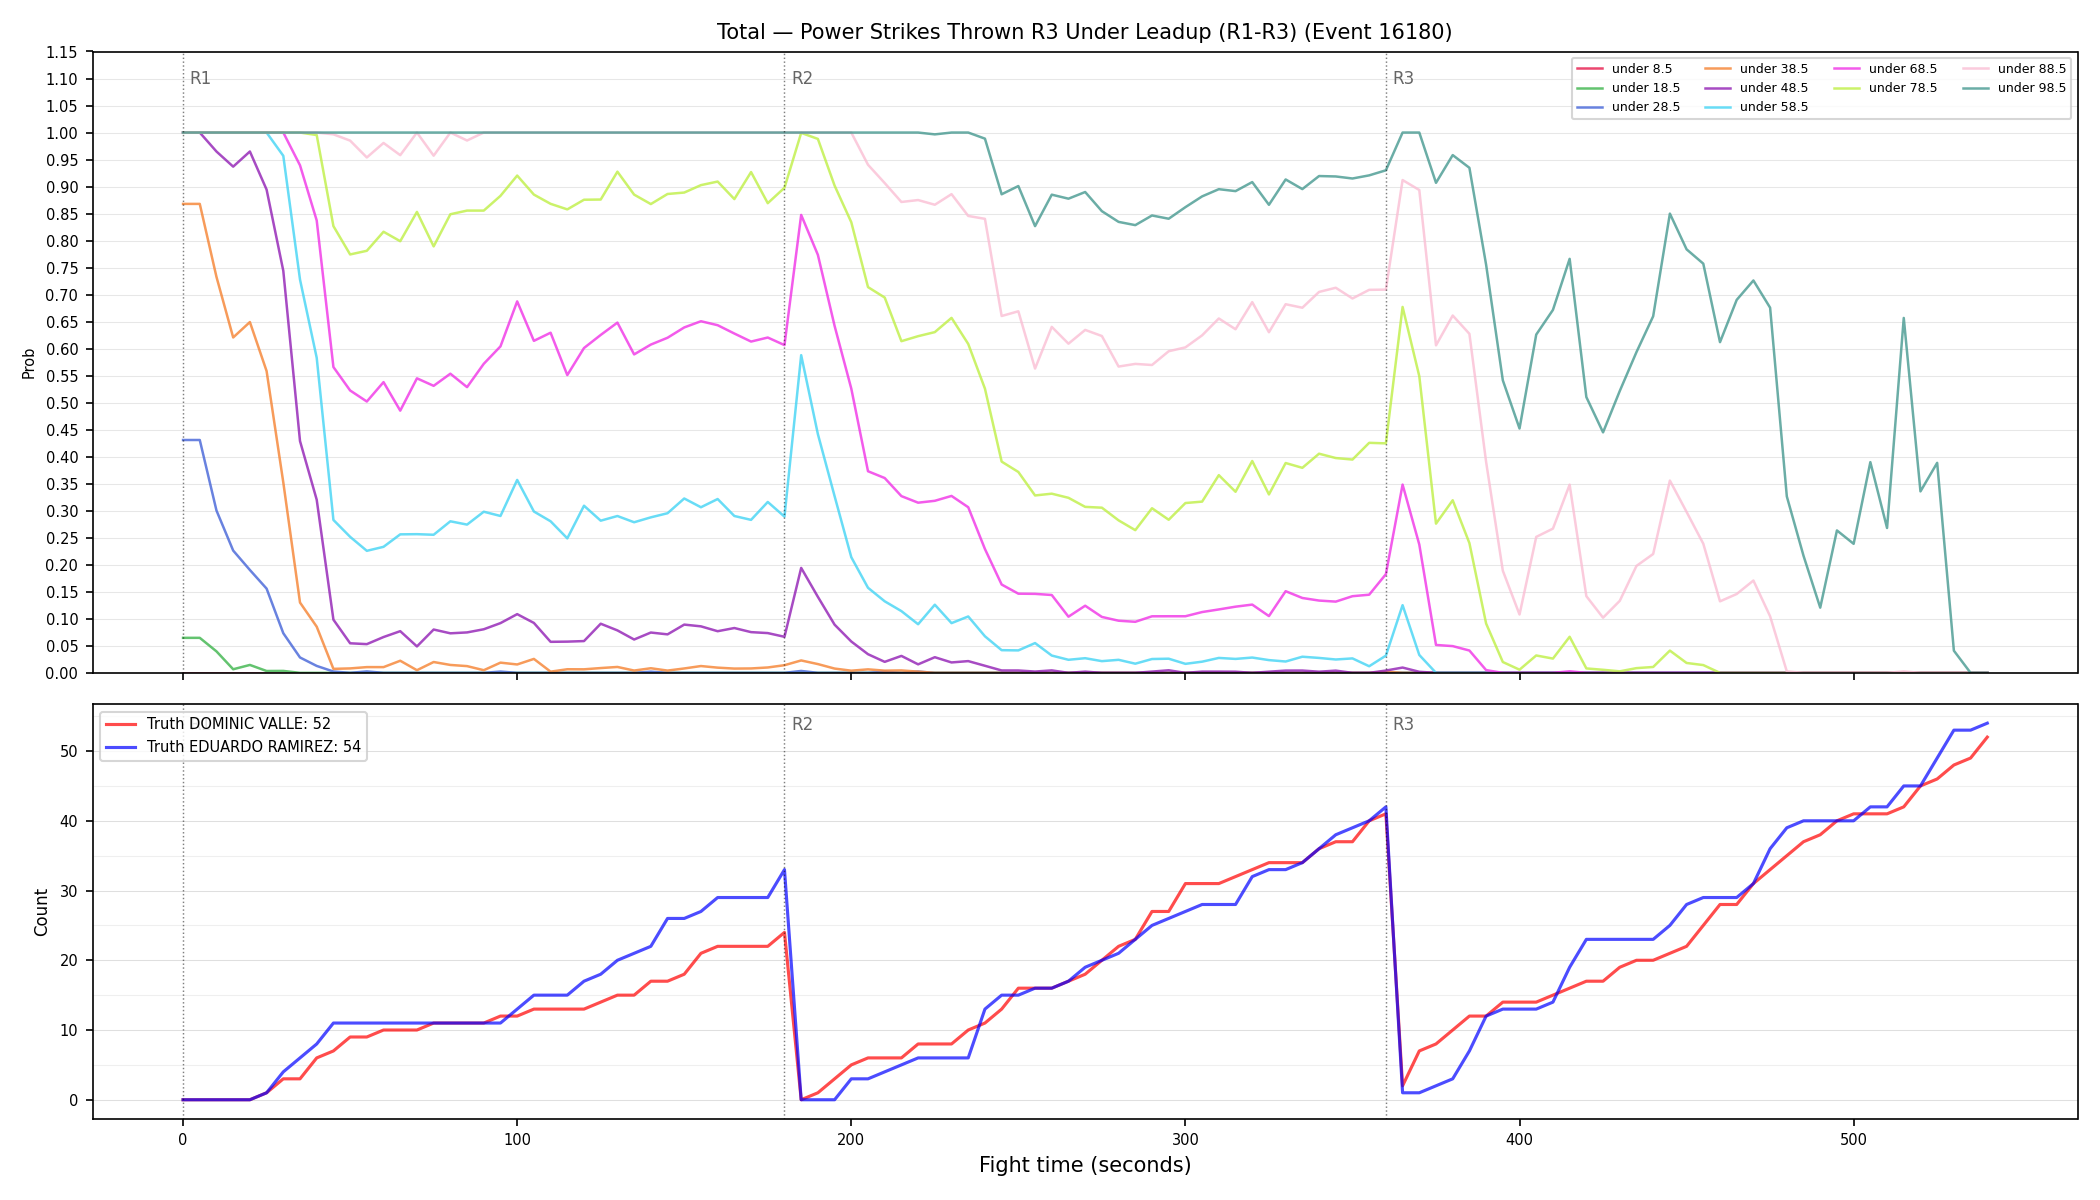Image resolution: width=2100 pixels, height=1200 pixels.
Task: Click the 'under 38.5' legend entry
Action: pyautogui.click(x=1756, y=69)
